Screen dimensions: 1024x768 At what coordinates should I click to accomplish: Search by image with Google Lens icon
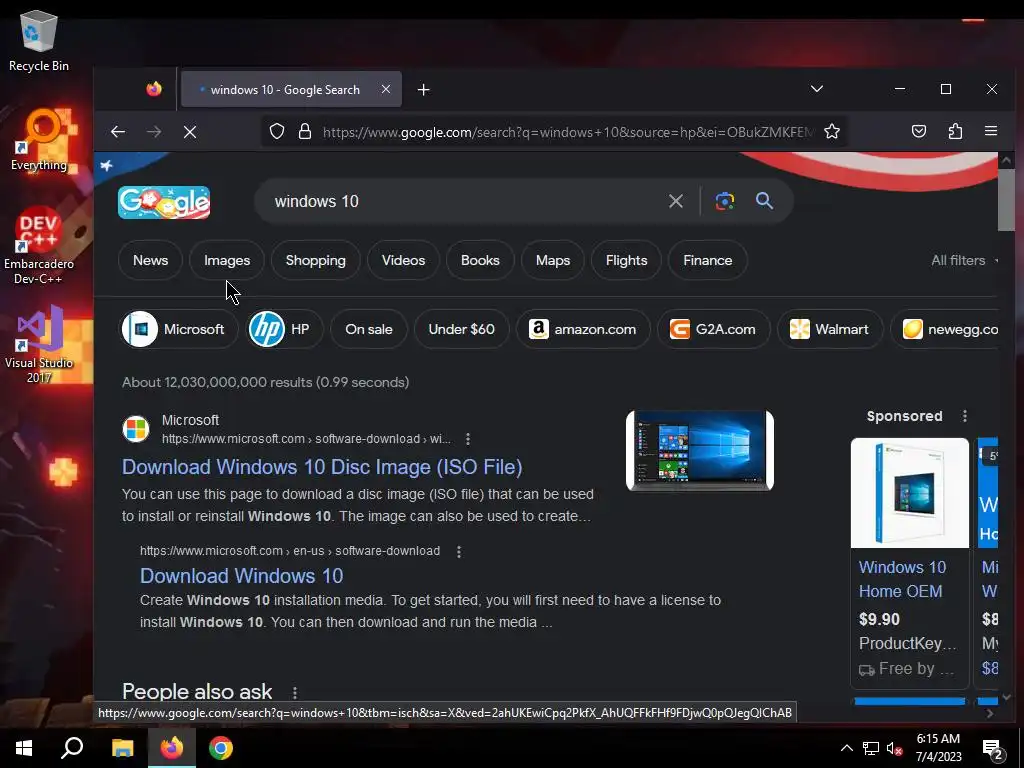tap(724, 201)
